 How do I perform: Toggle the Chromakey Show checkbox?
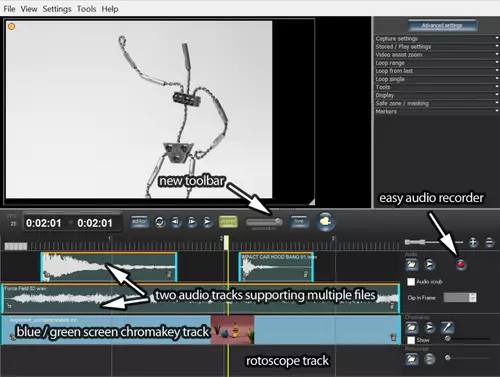click(411, 340)
